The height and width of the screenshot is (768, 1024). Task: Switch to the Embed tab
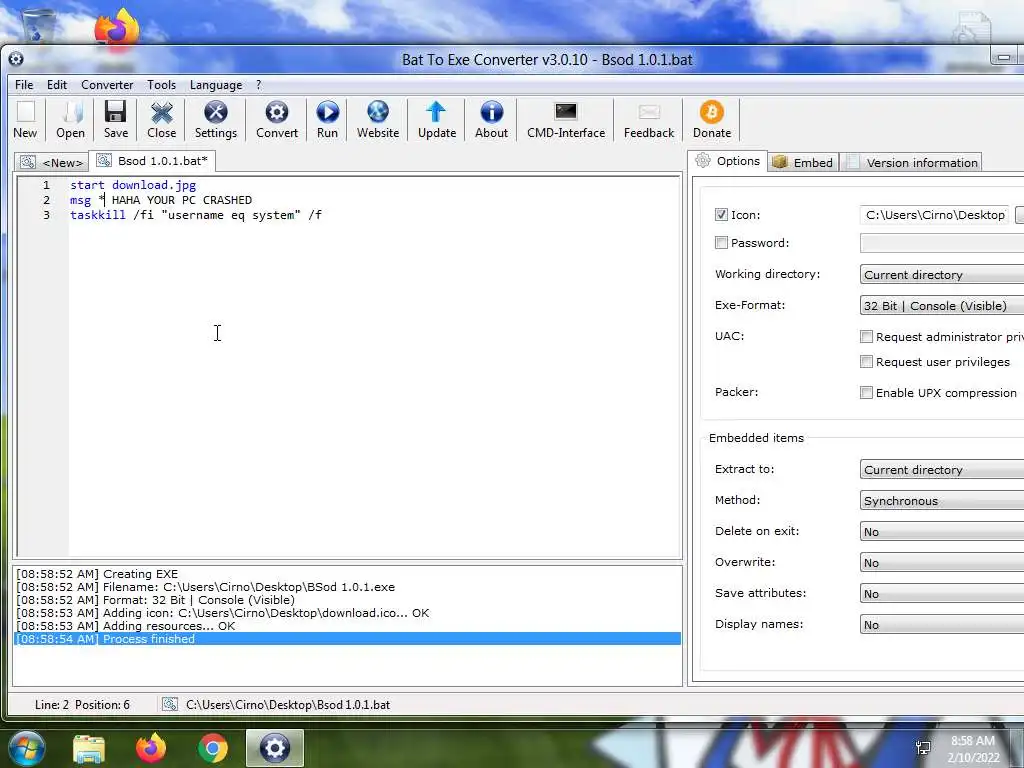coord(803,163)
